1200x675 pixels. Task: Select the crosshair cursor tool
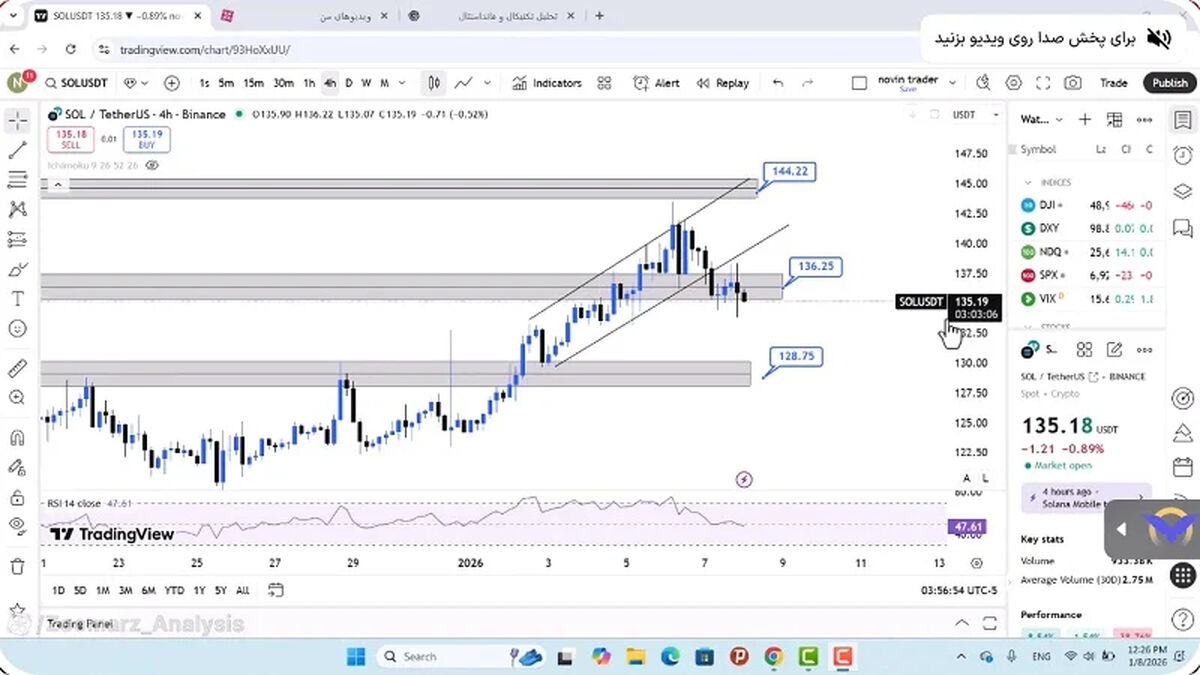click(x=17, y=121)
